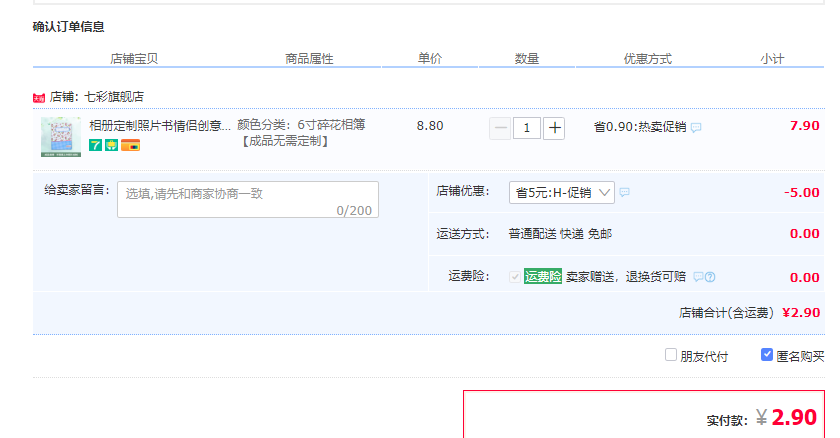This screenshot has height=438, width=840.
Task: Toggle the 运费险 checkbox
Action: [515, 277]
